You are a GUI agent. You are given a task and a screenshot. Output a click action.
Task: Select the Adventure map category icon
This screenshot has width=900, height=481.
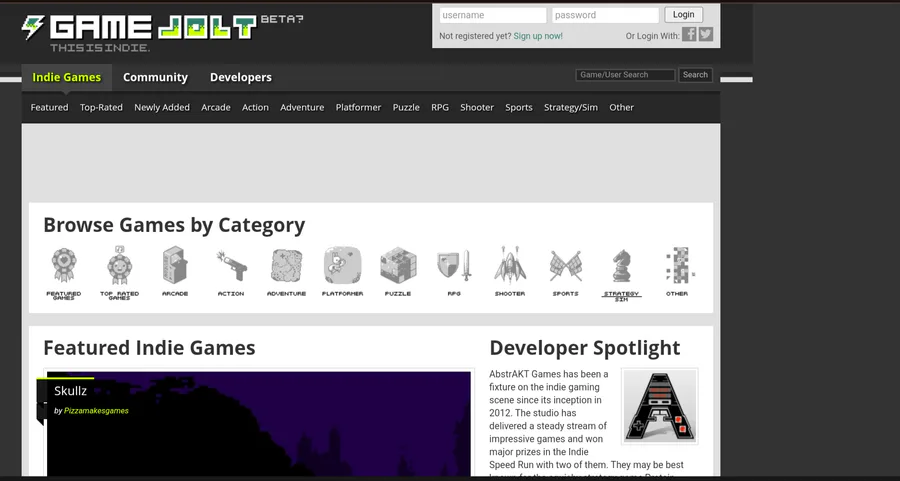click(x=286, y=265)
